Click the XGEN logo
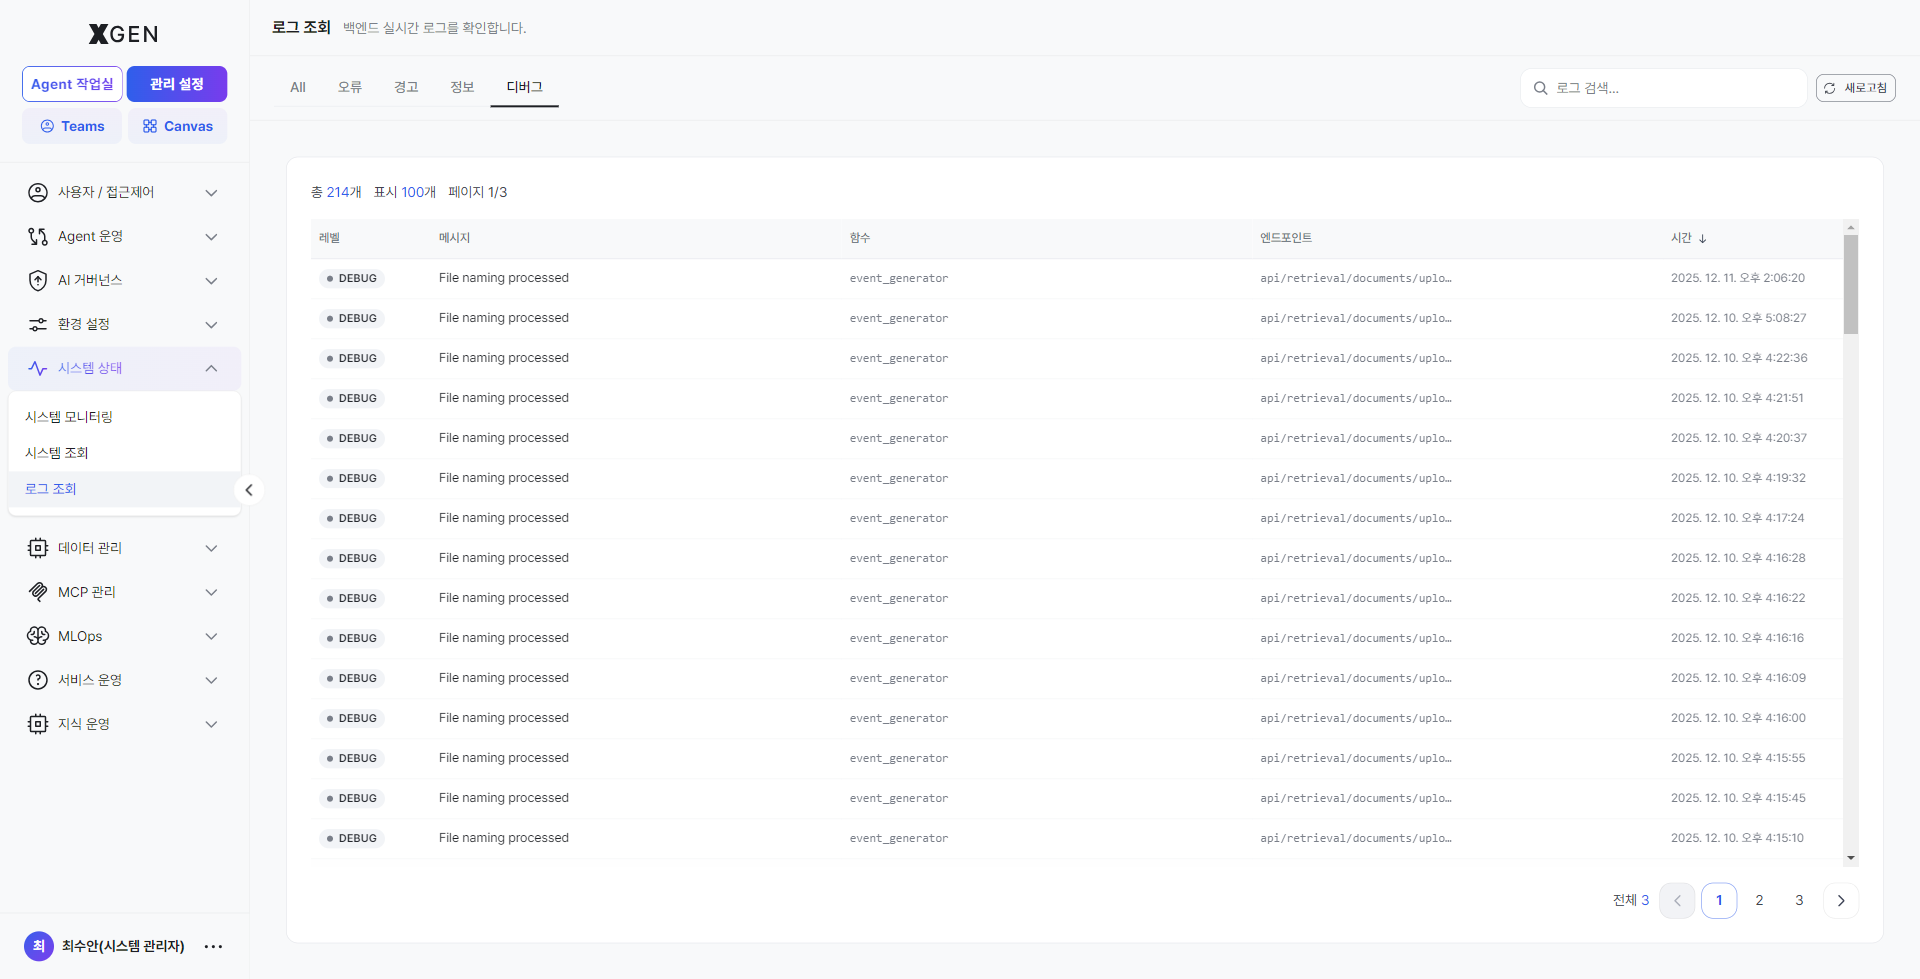The width and height of the screenshot is (1920, 979). click(124, 34)
